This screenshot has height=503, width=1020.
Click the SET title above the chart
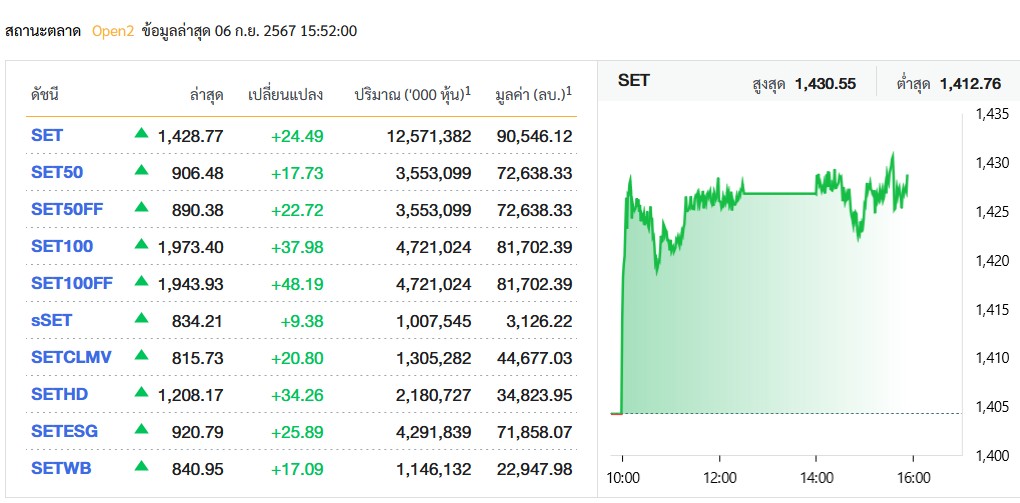(x=634, y=80)
